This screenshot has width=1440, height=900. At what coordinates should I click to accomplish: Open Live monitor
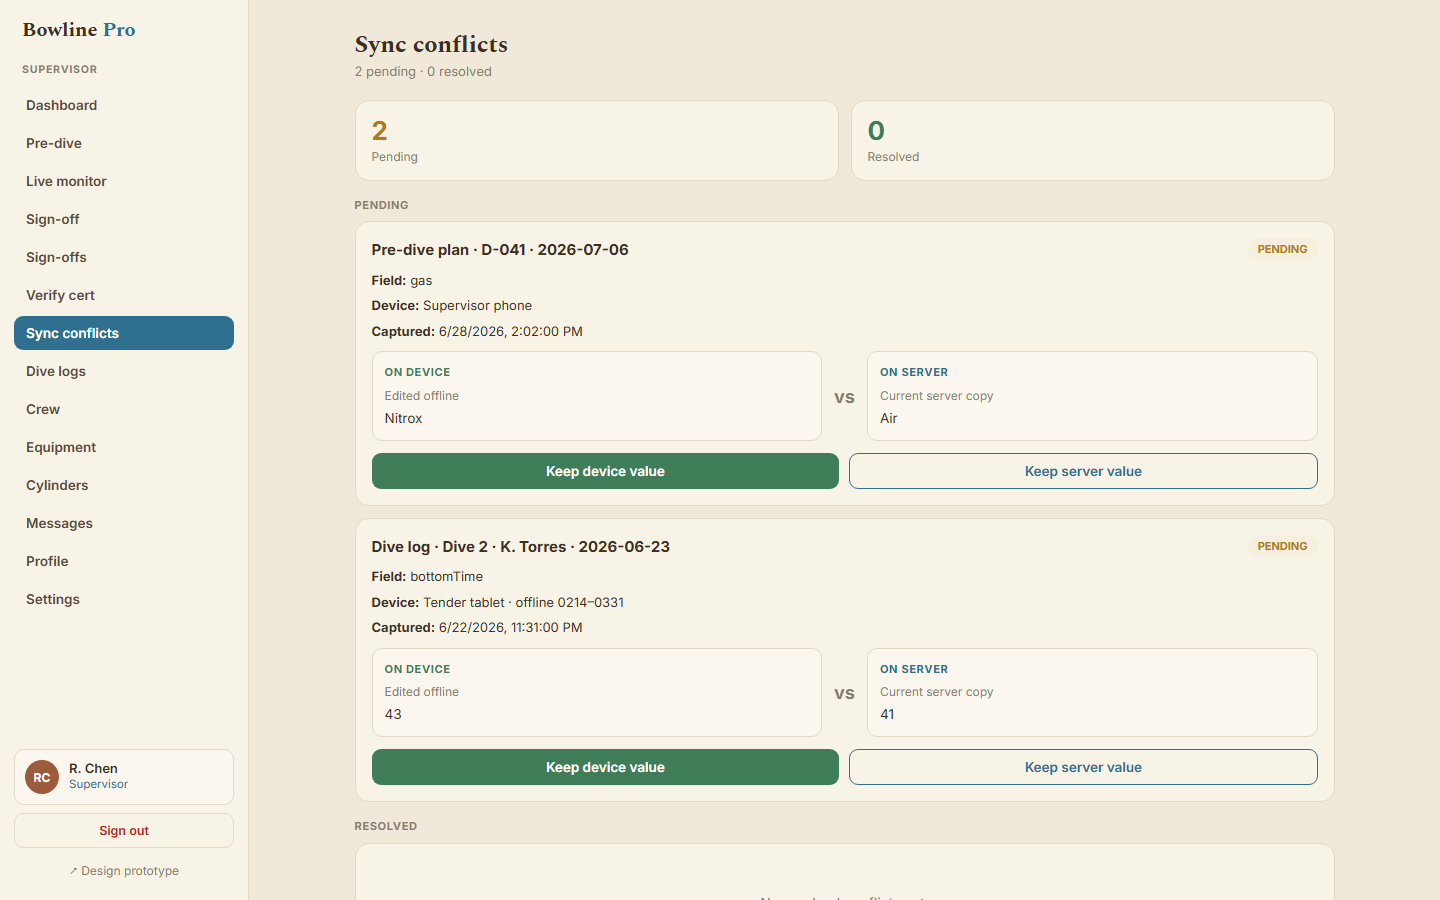pyautogui.click(x=124, y=181)
